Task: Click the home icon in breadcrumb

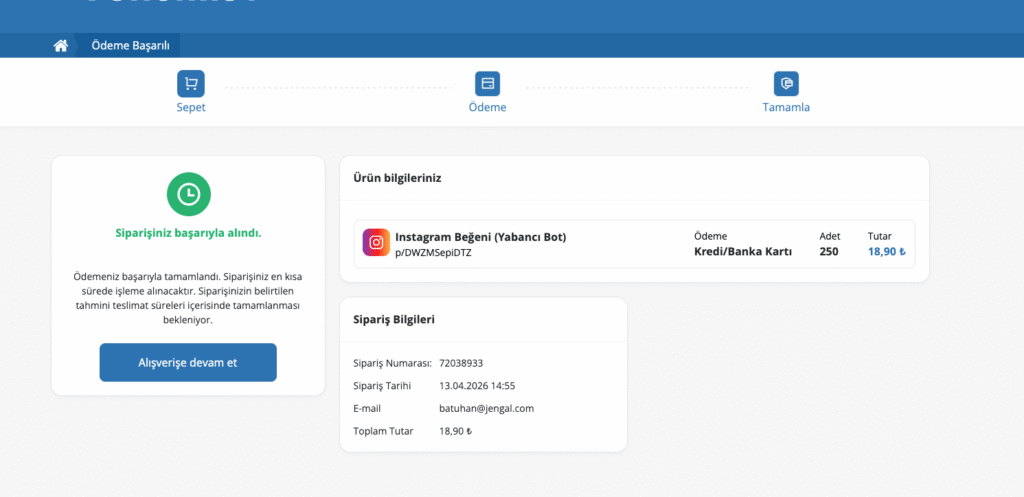Action: point(61,46)
